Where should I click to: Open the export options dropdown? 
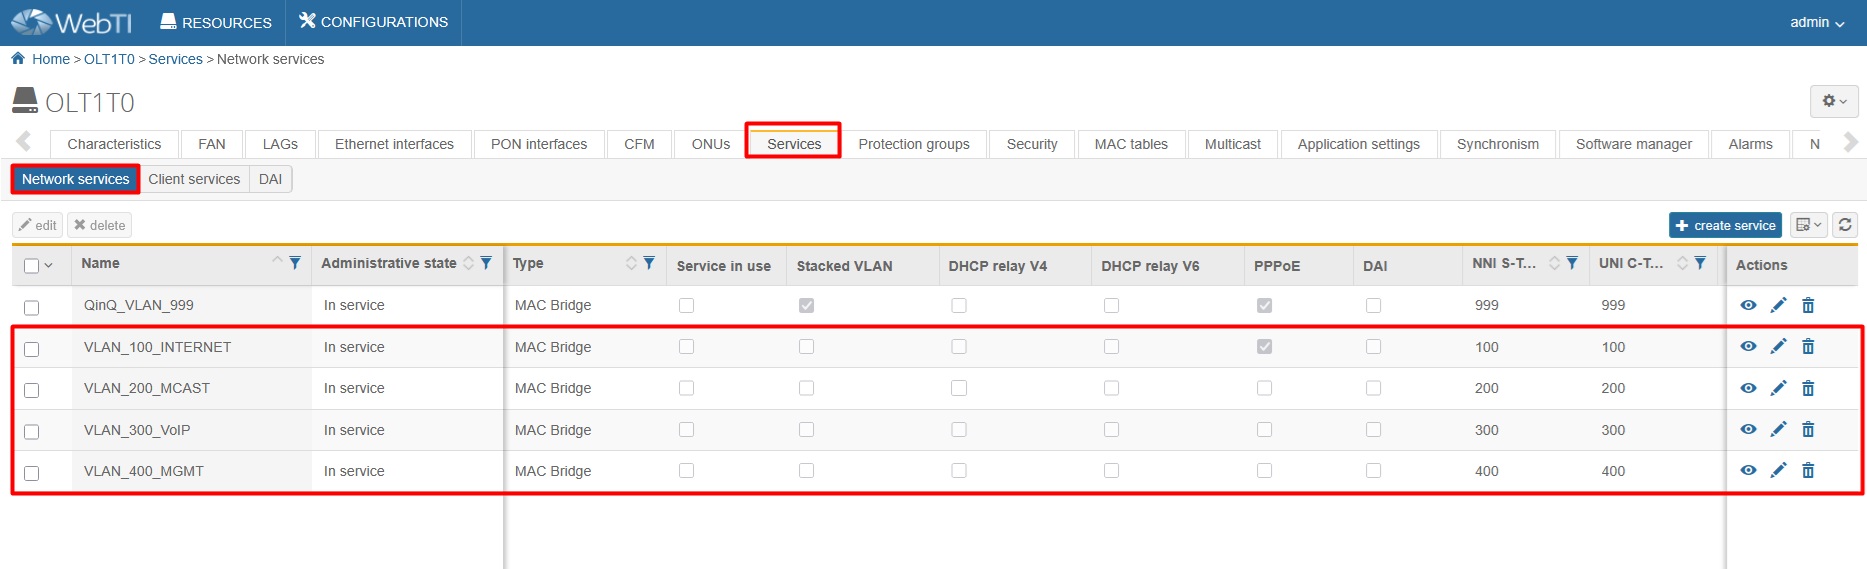1807,225
